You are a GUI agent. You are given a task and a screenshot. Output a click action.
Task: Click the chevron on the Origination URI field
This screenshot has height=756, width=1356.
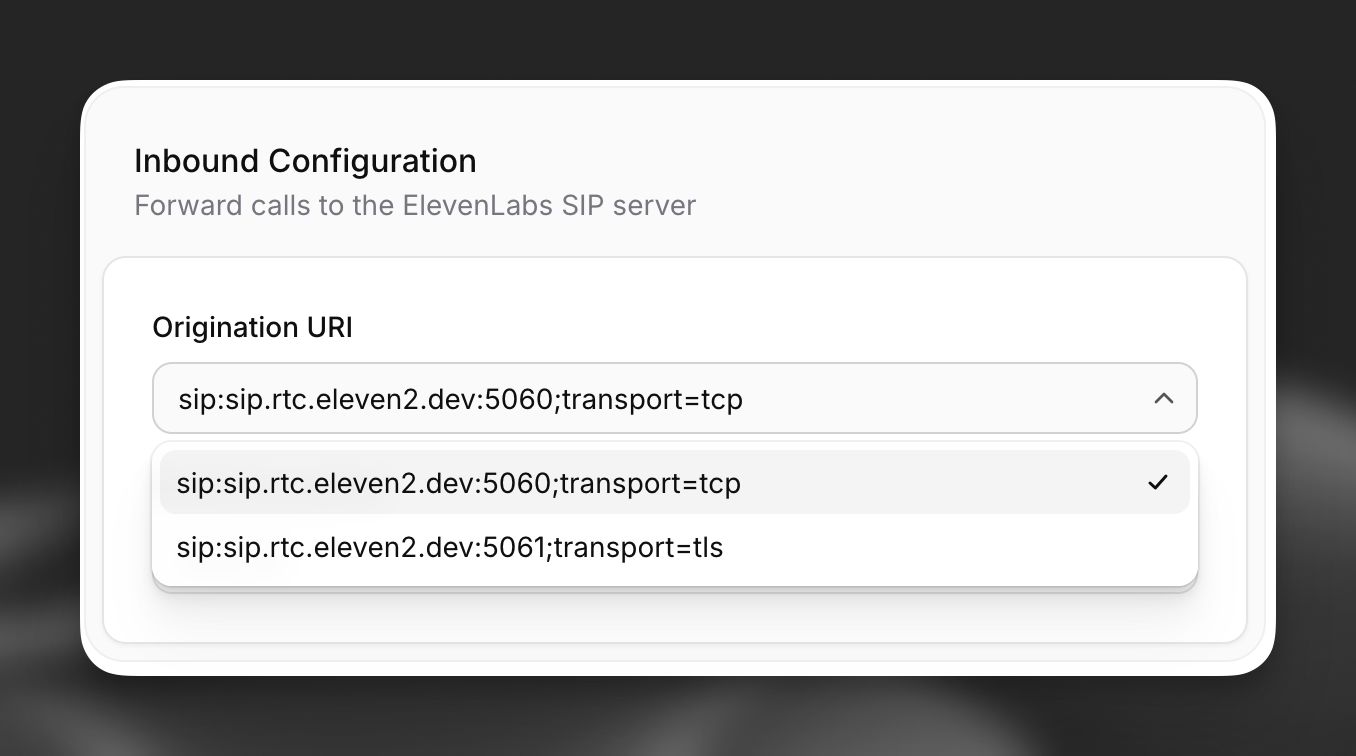click(1163, 398)
